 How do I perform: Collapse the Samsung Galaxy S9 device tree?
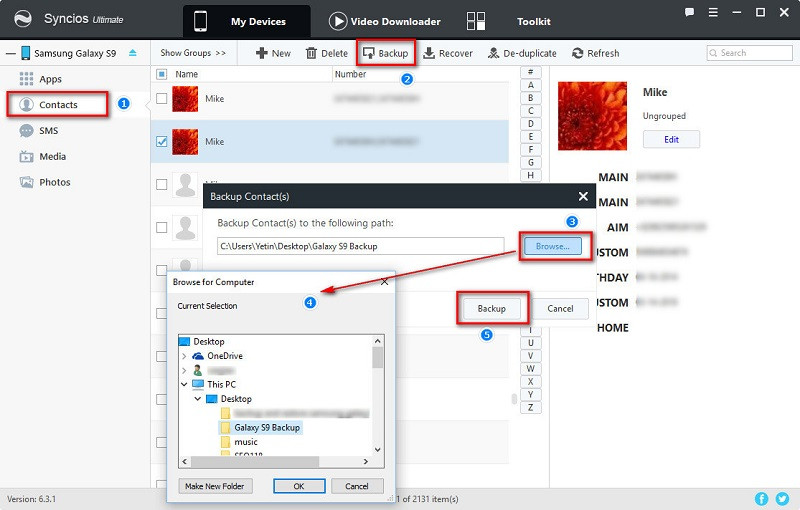11,53
